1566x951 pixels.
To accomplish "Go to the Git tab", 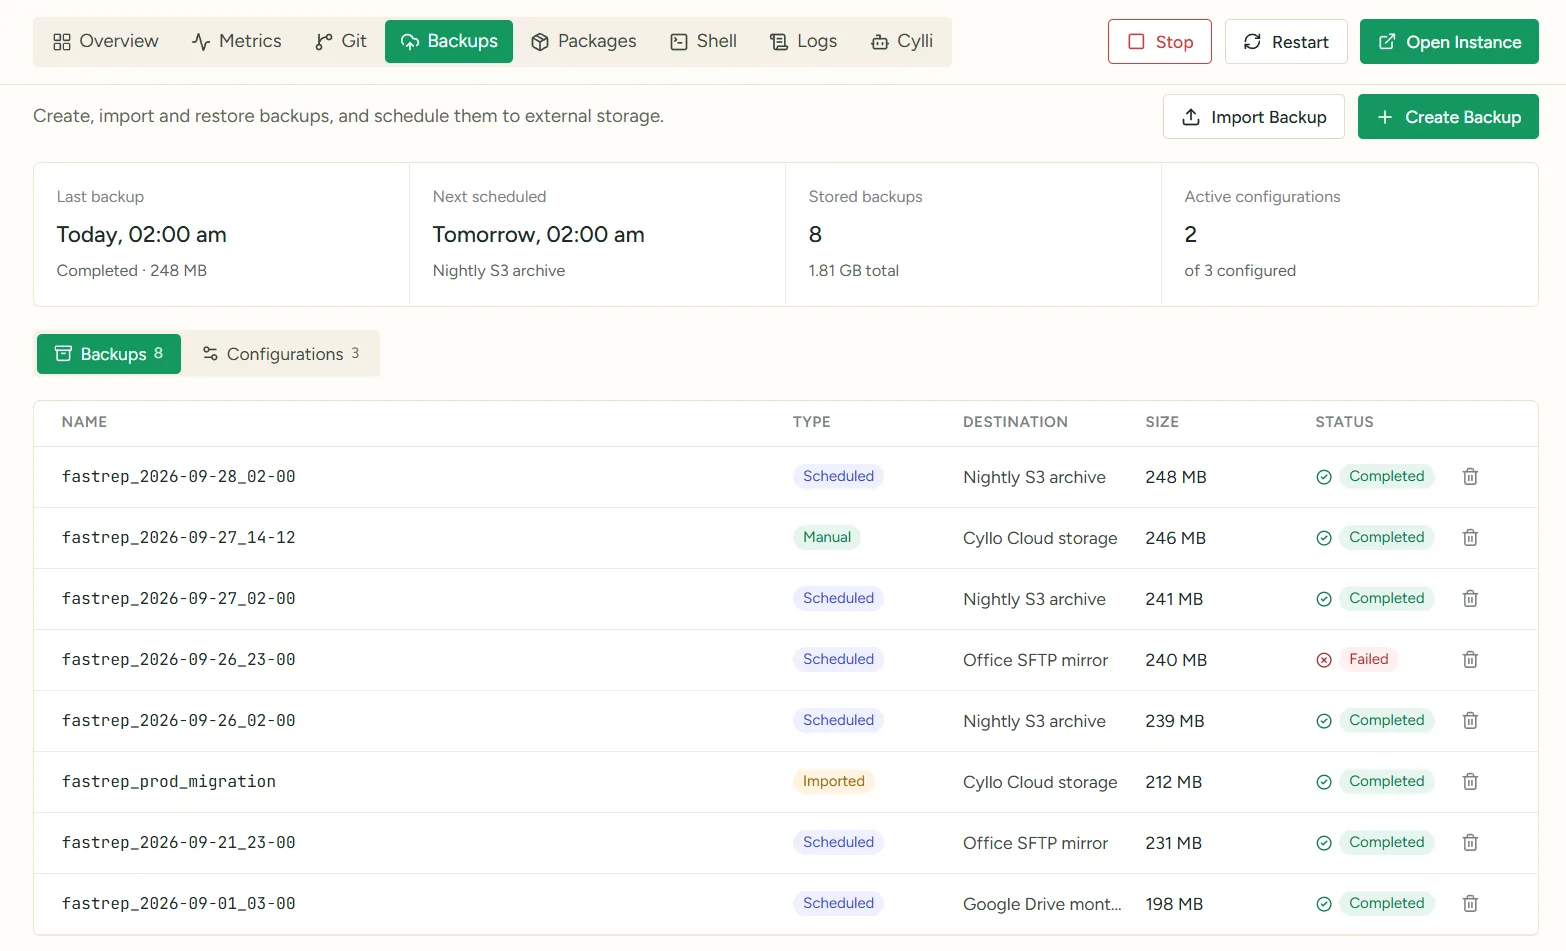I will coord(341,42).
